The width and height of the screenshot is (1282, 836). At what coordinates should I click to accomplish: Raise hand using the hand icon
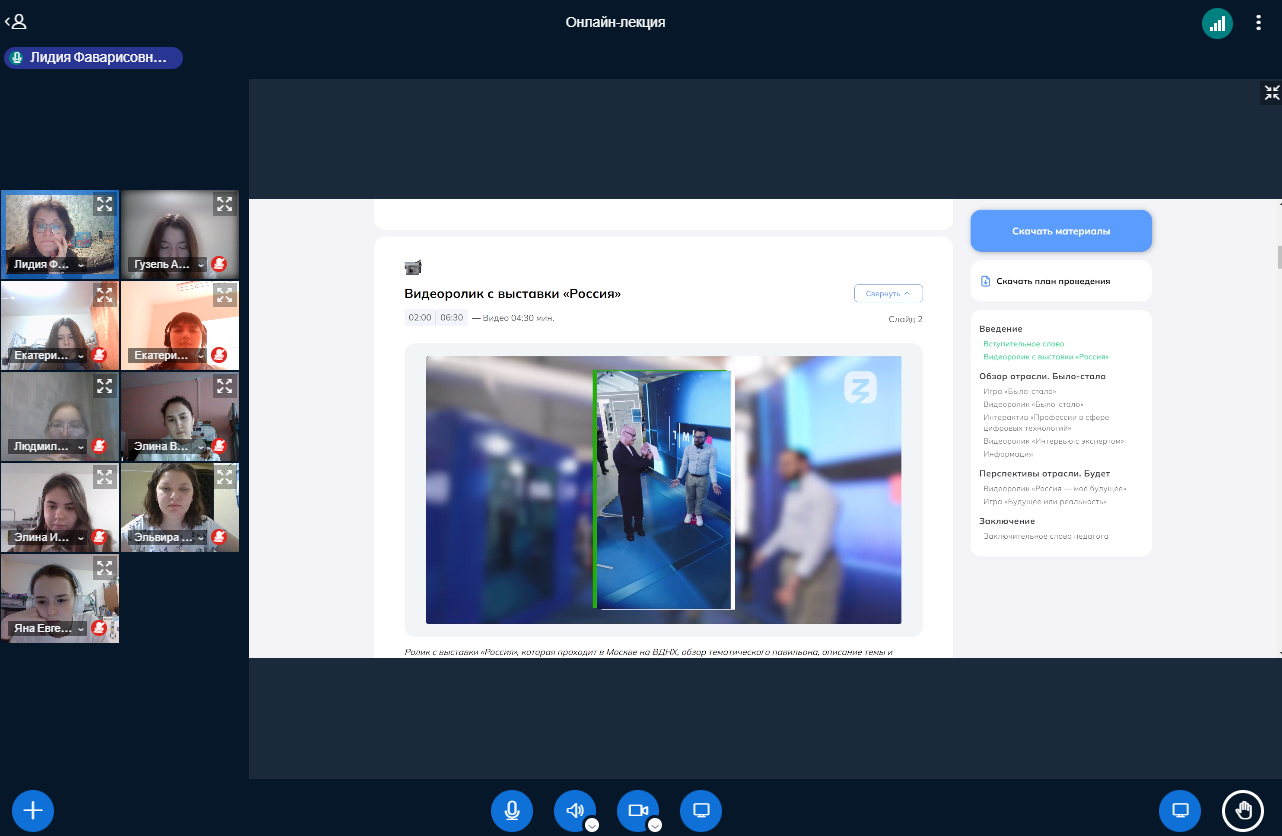pyautogui.click(x=1243, y=810)
